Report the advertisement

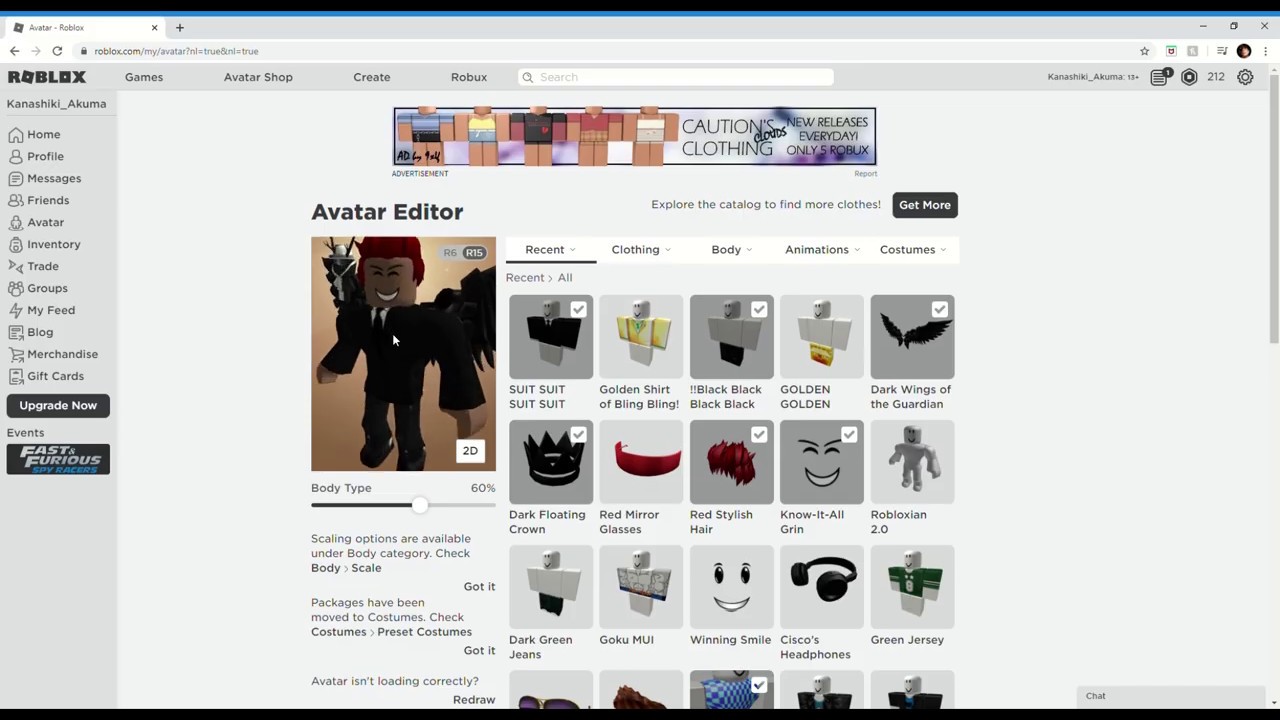click(x=866, y=174)
